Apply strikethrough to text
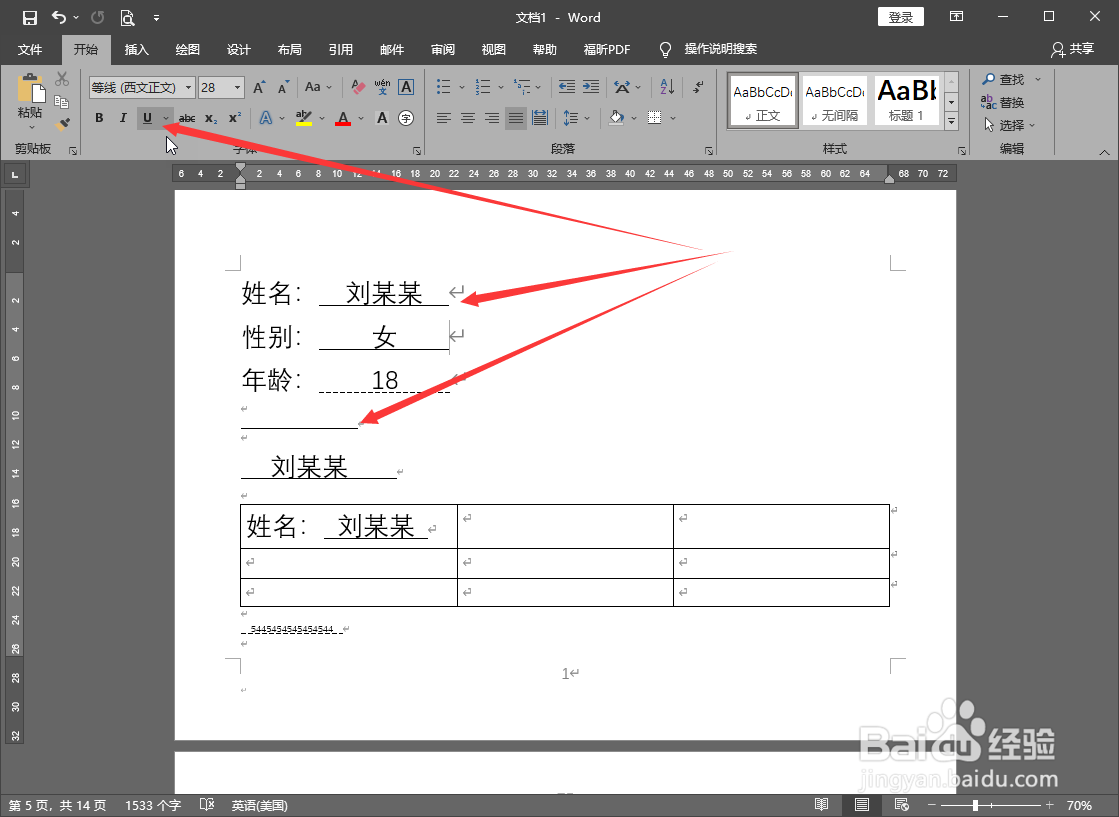Image resolution: width=1119 pixels, height=817 pixels. 186,118
